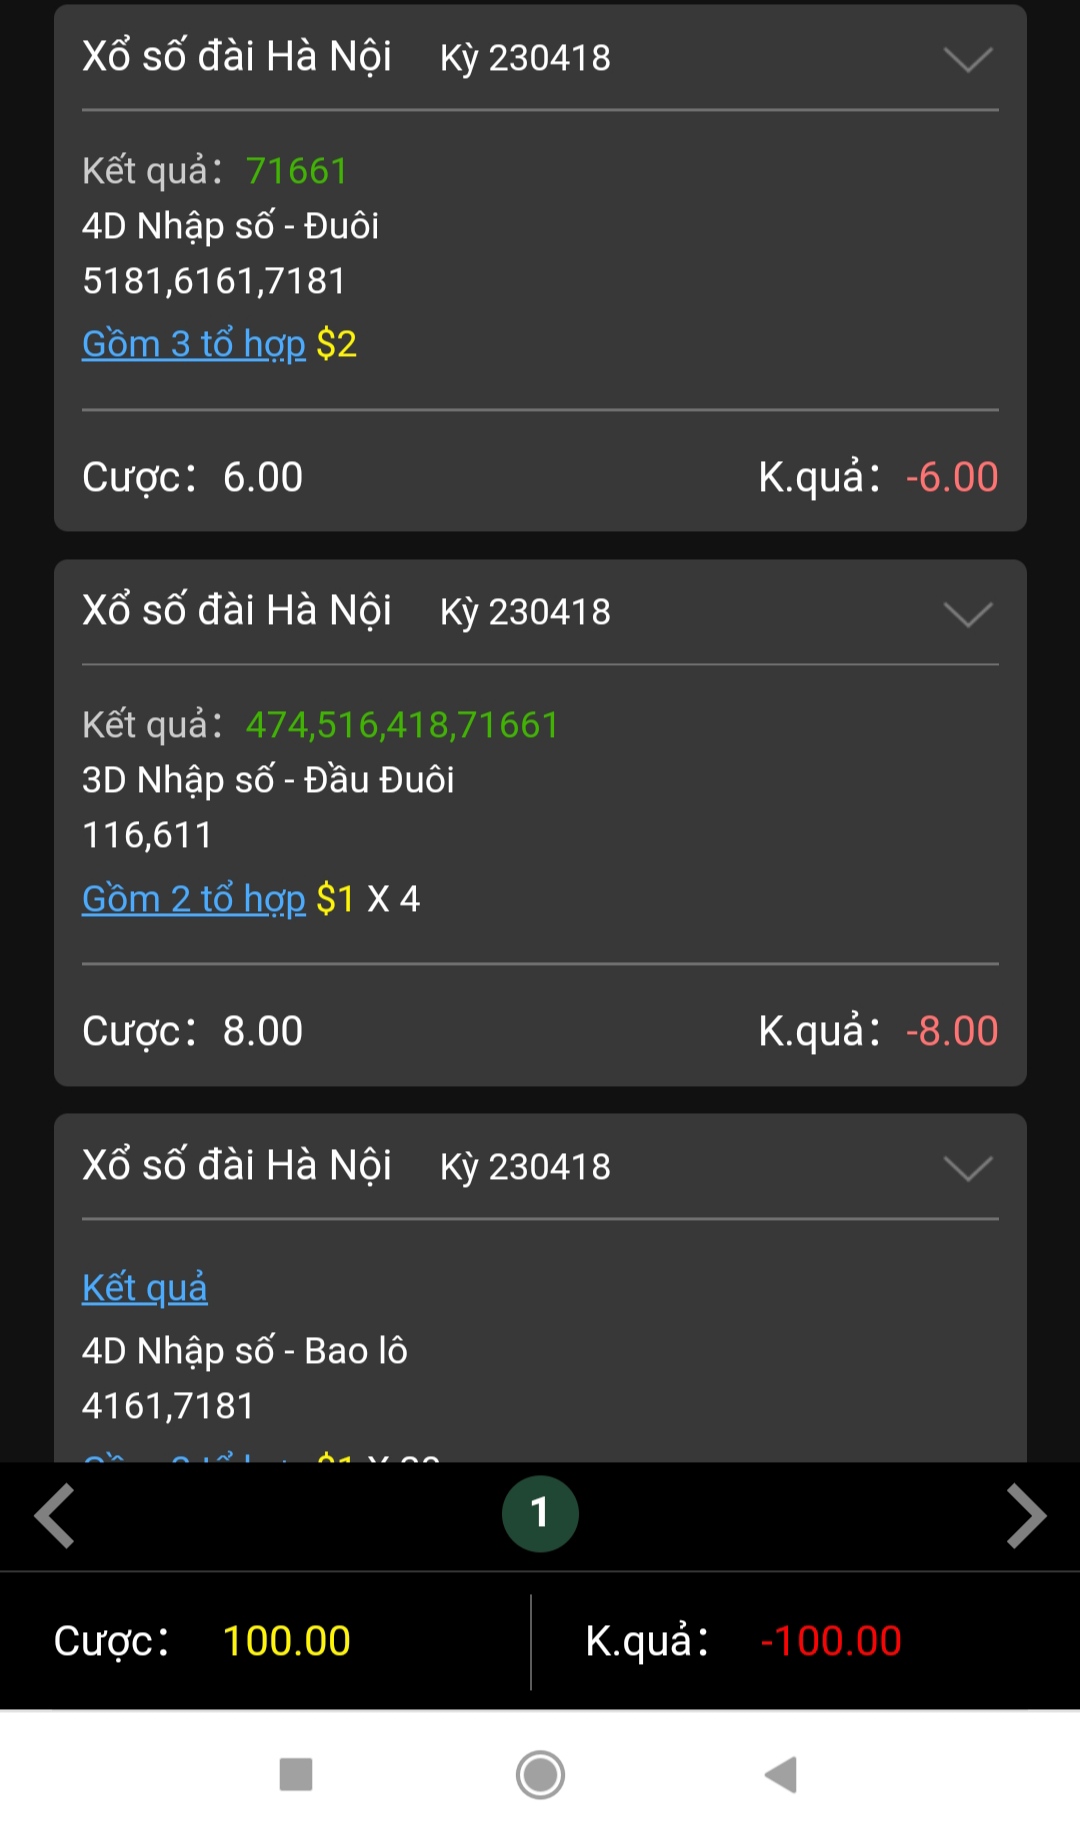This screenshot has width=1080, height=1839.
Task: Tap the -8.00 result value
Action: tap(951, 1031)
